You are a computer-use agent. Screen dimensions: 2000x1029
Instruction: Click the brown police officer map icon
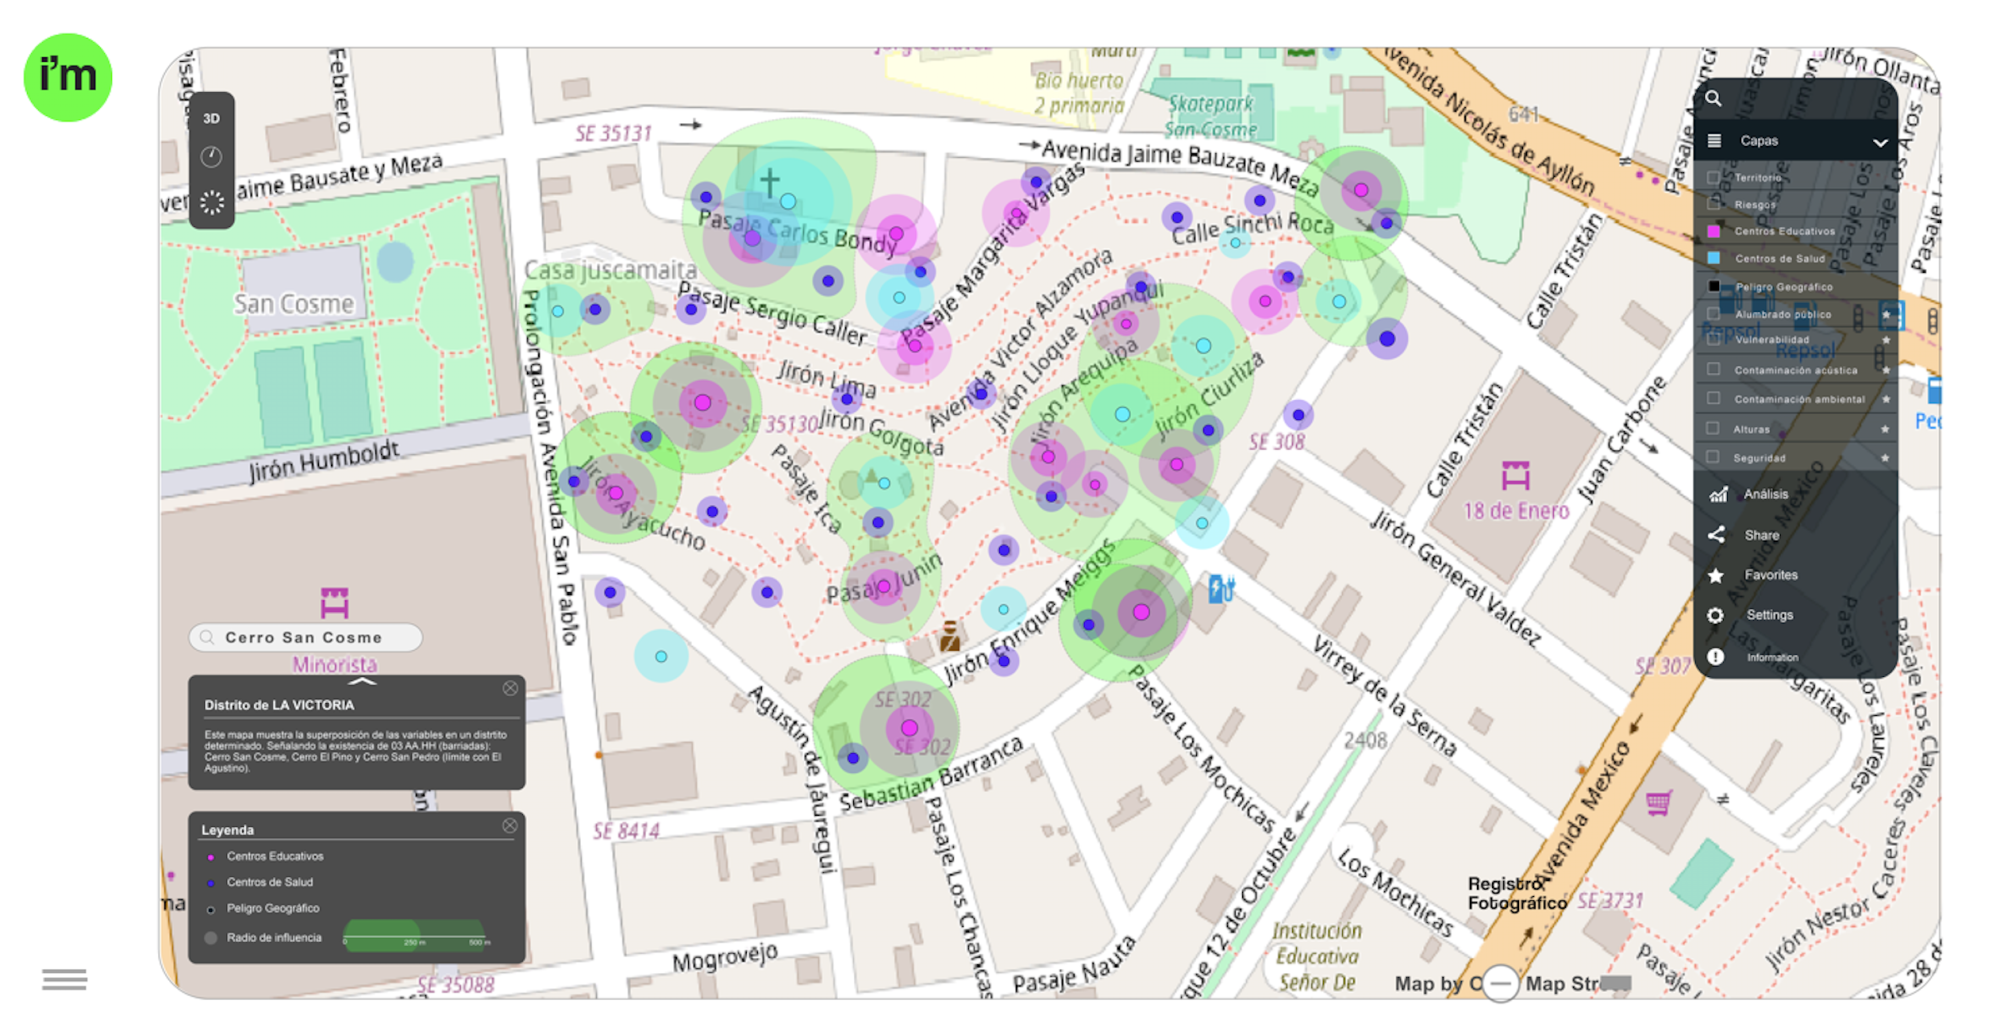(x=950, y=634)
